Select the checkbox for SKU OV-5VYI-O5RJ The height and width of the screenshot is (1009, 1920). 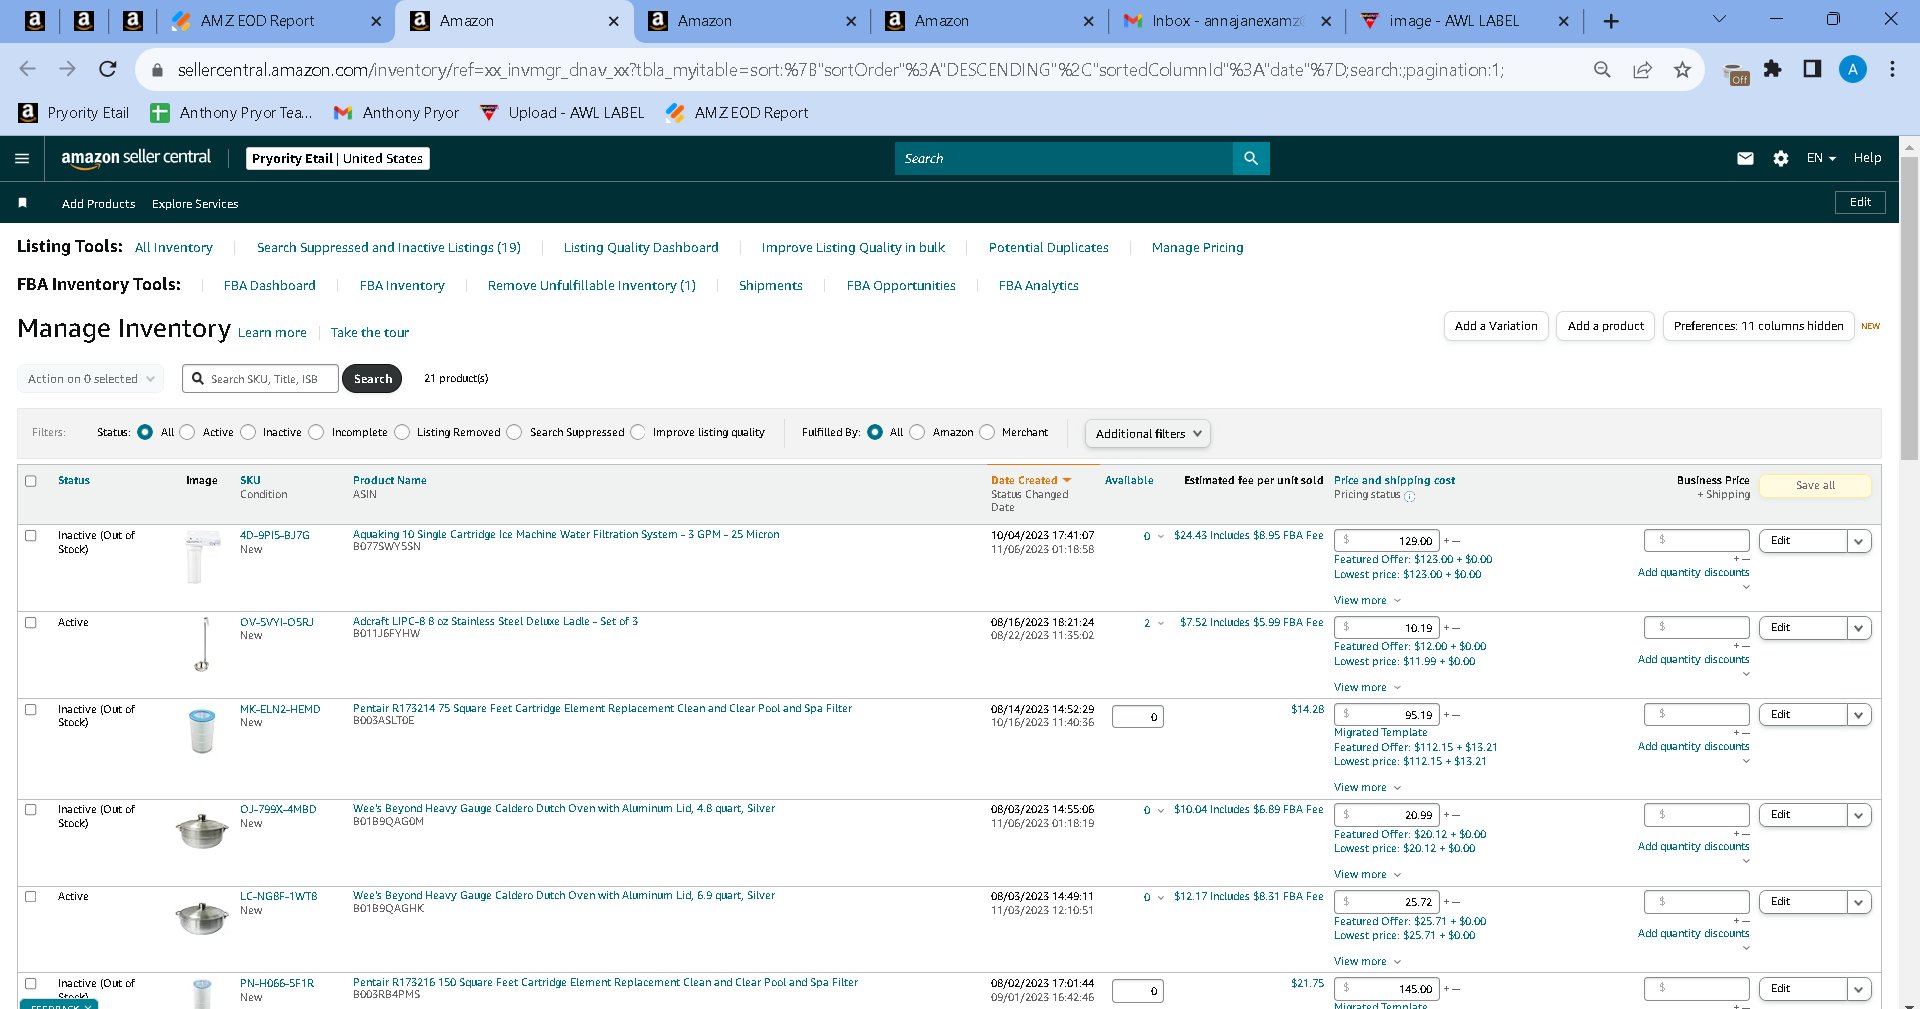[x=31, y=623]
